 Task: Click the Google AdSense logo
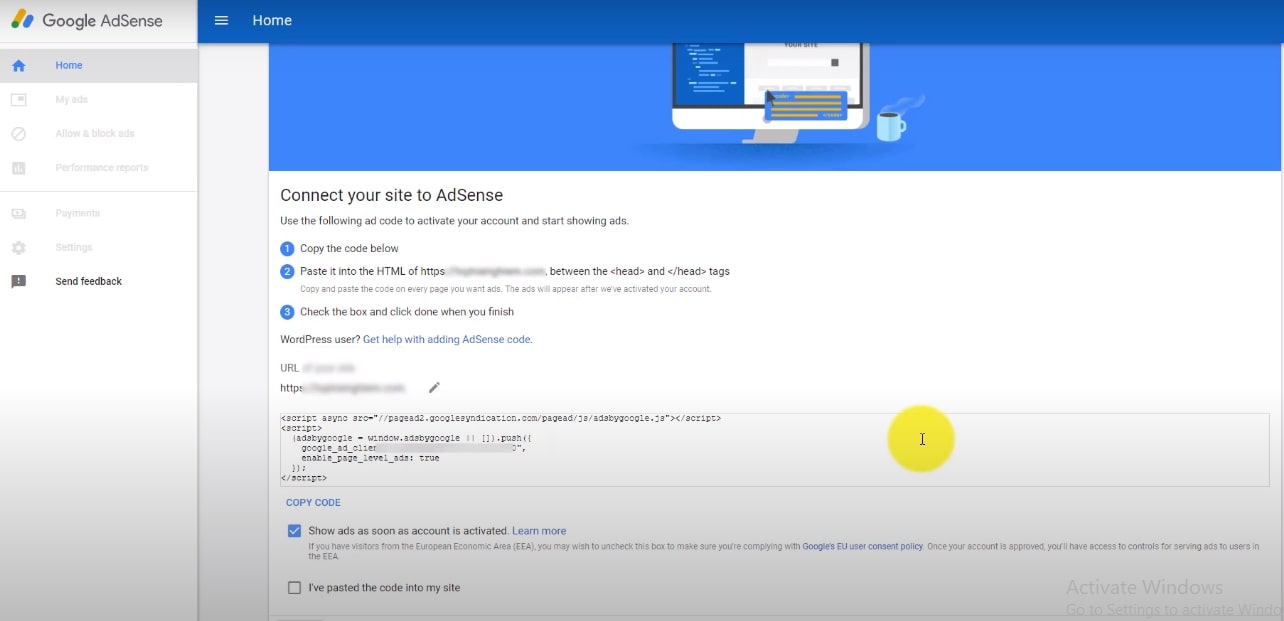87,21
